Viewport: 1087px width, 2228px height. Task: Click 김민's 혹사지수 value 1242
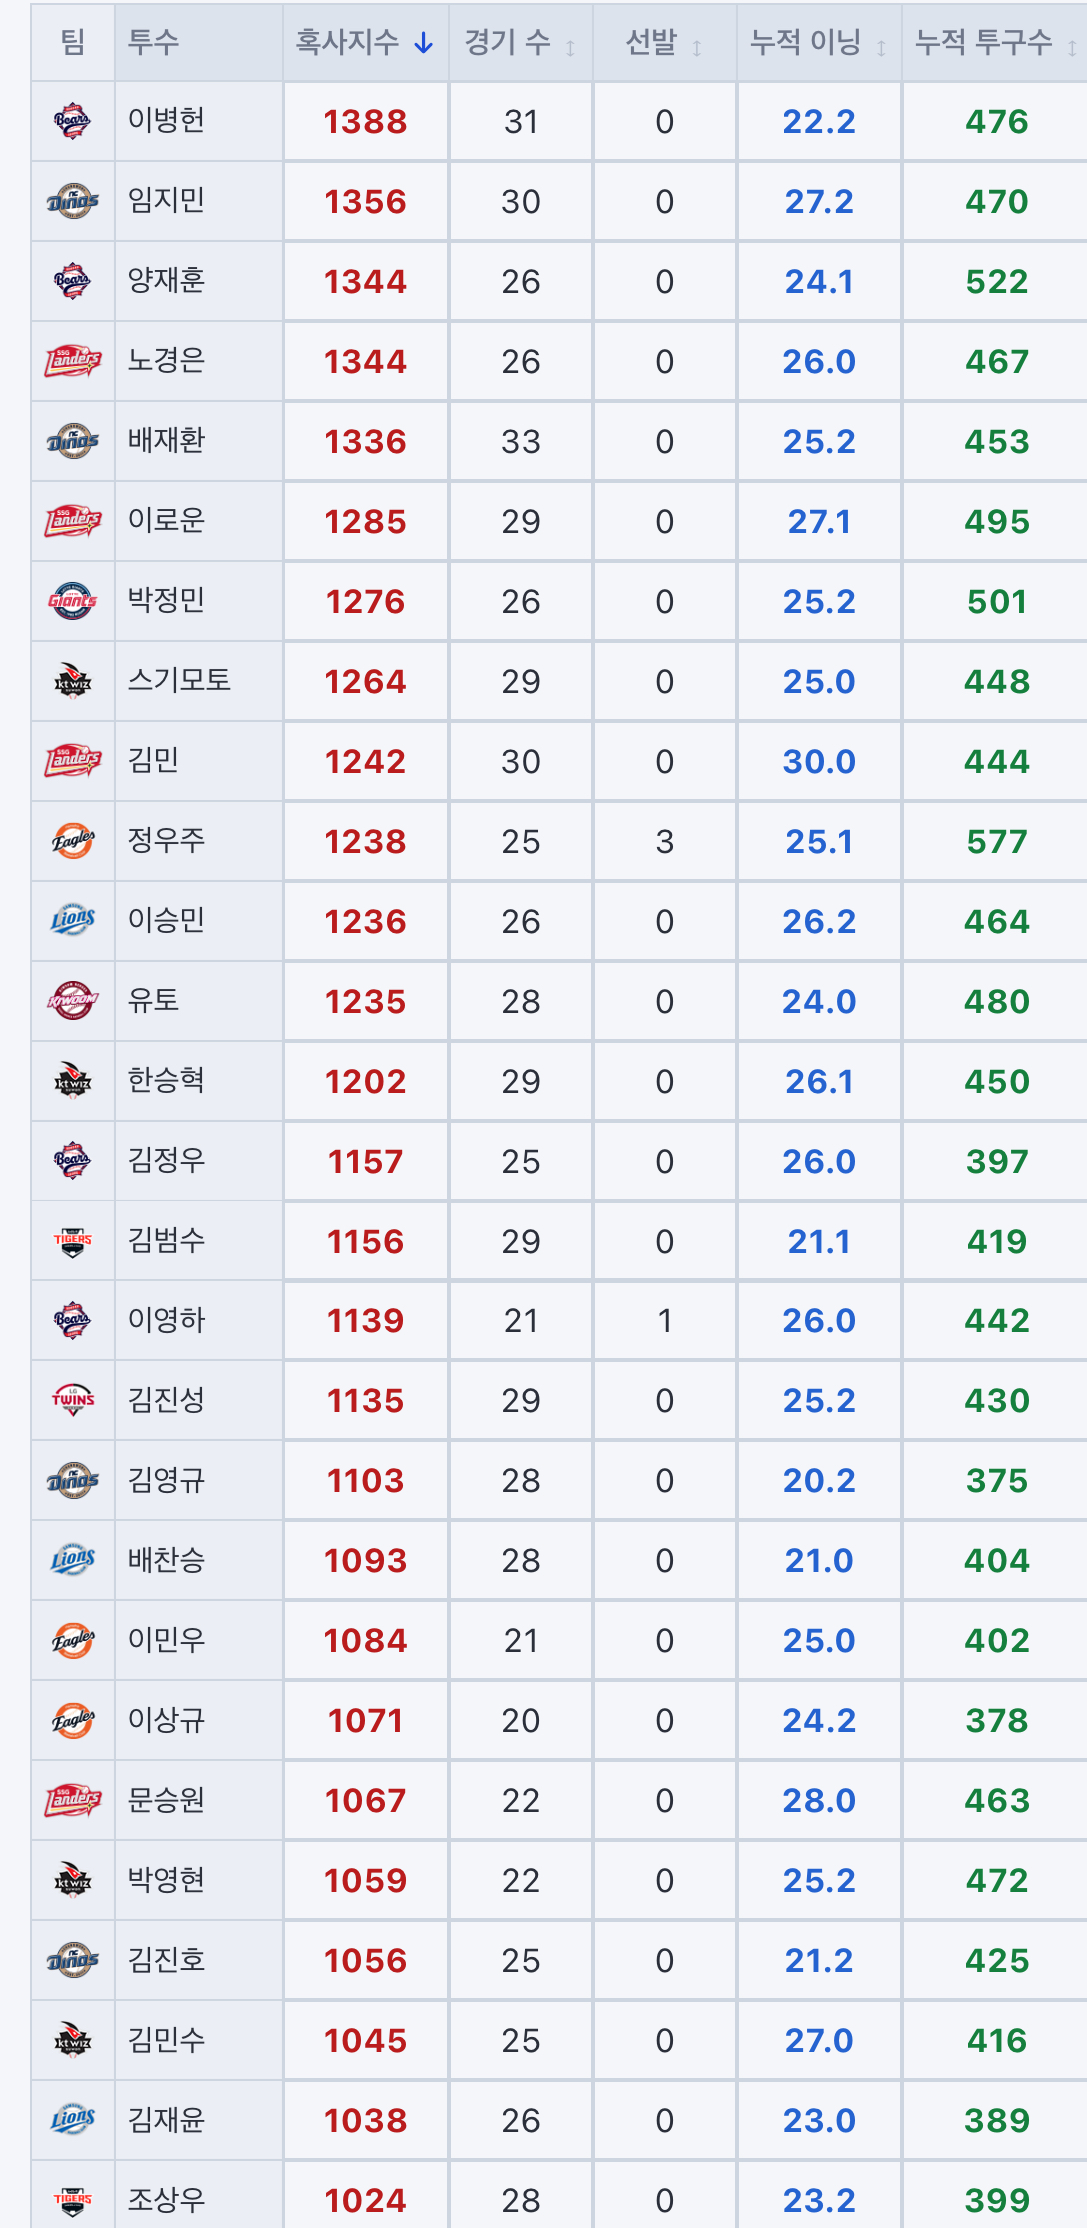(365, 761)
